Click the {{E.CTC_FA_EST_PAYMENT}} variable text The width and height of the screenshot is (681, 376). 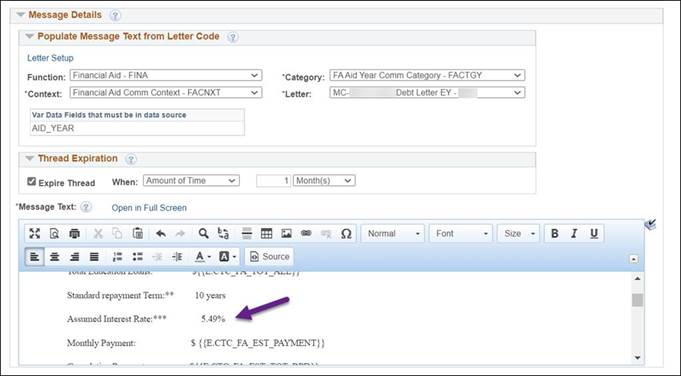[261, 343]
